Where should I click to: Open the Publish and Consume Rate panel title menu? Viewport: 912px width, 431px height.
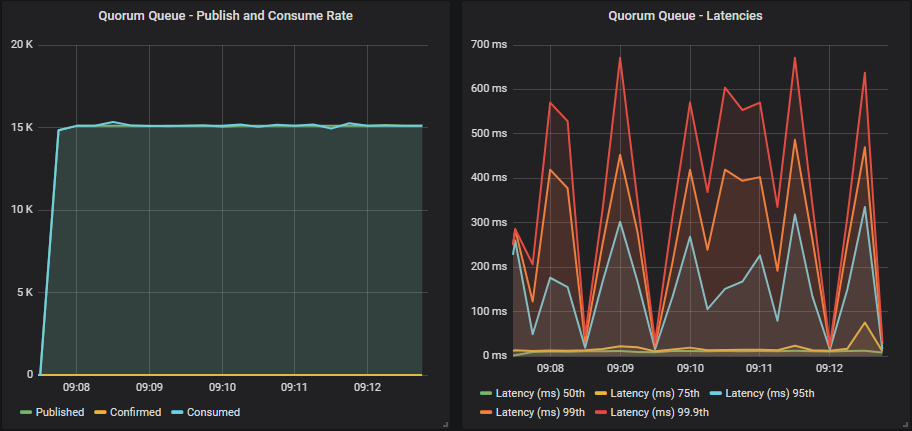pyautogui.click(x=225, y=16)
